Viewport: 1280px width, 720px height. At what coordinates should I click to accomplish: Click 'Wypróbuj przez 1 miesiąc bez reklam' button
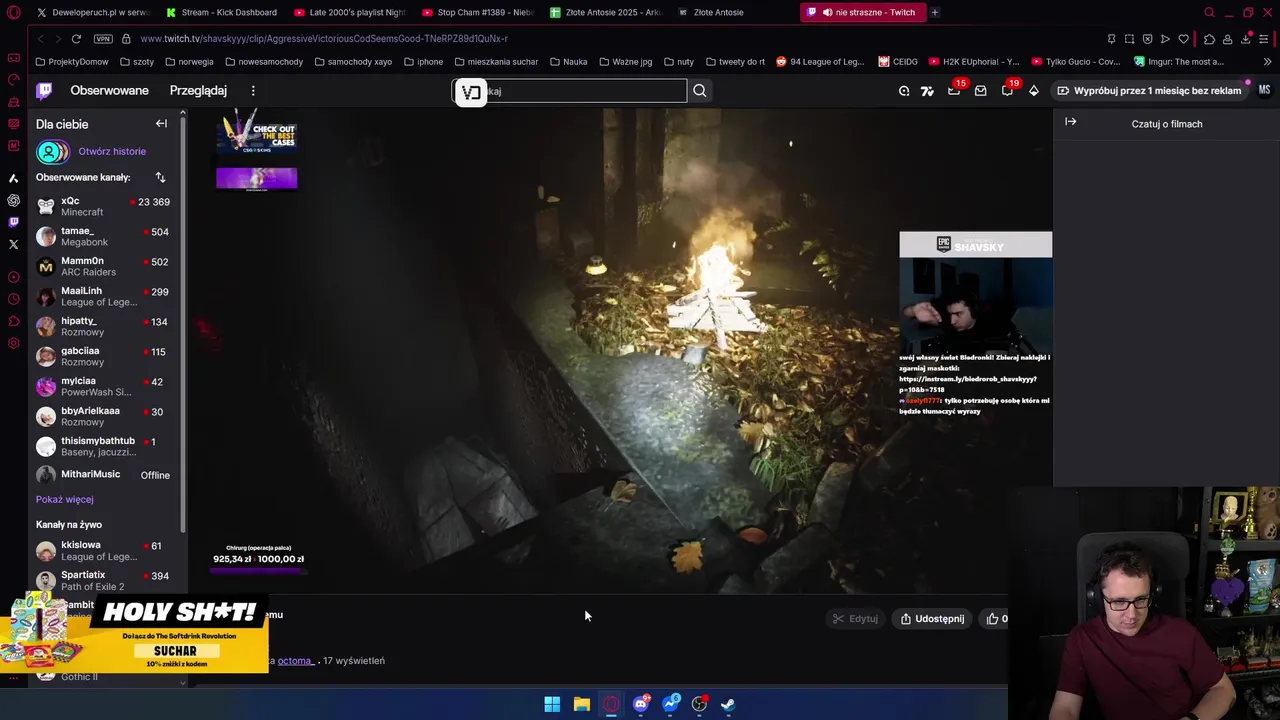tap(1149, 90)
